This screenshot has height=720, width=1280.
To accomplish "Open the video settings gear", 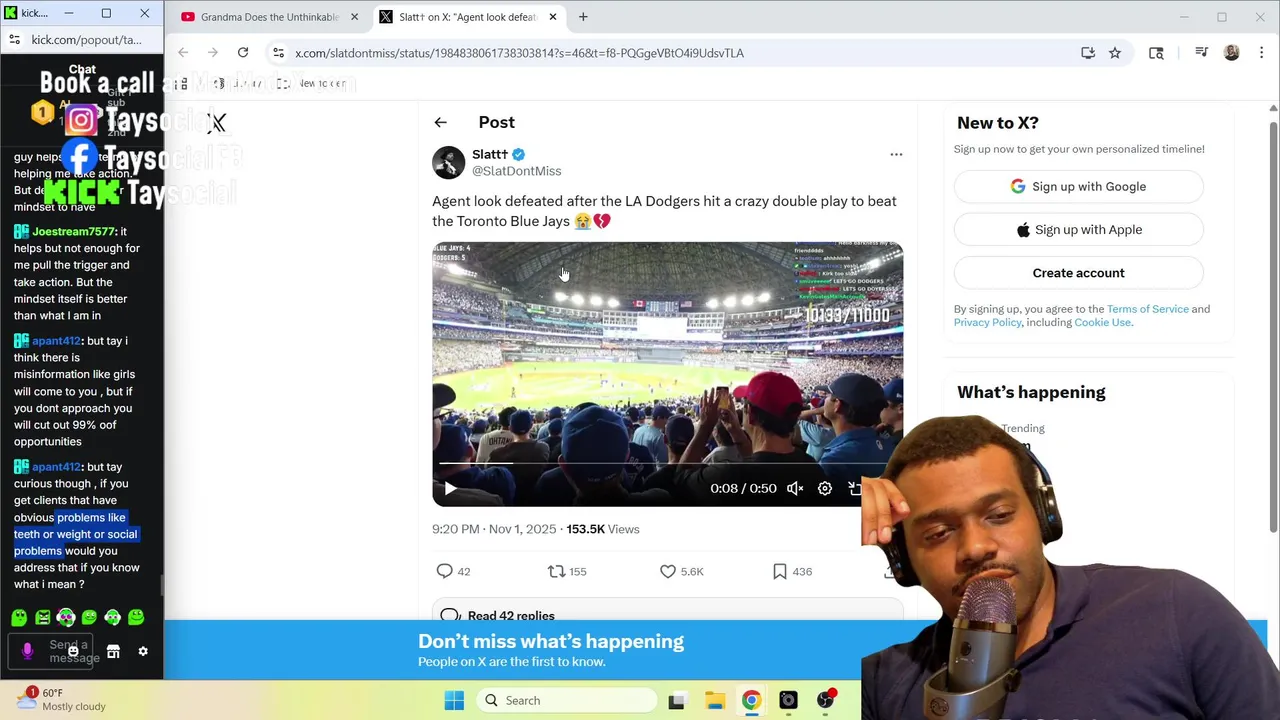I will (x=825, y=488).
